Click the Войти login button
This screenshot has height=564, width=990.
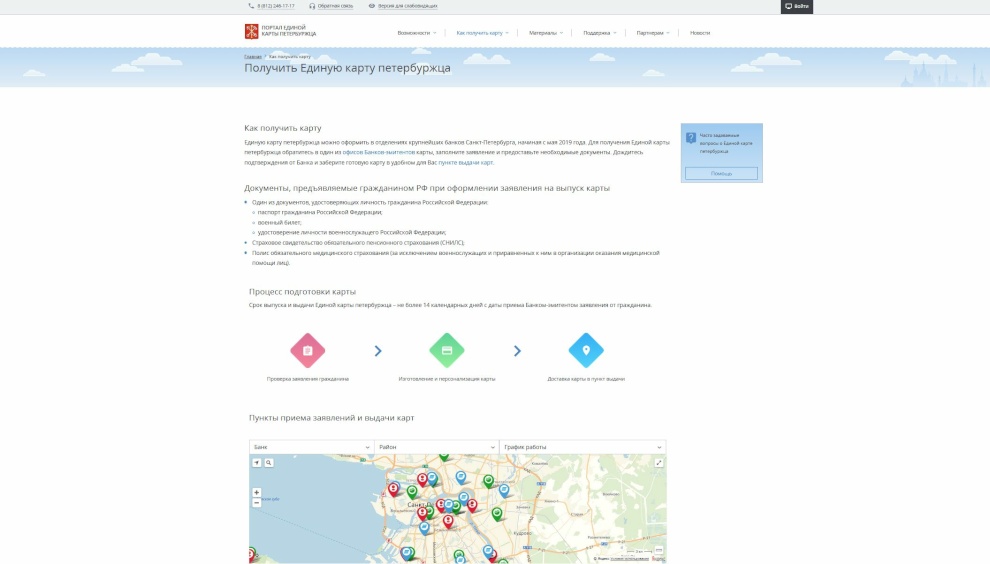tap(797, 6)
